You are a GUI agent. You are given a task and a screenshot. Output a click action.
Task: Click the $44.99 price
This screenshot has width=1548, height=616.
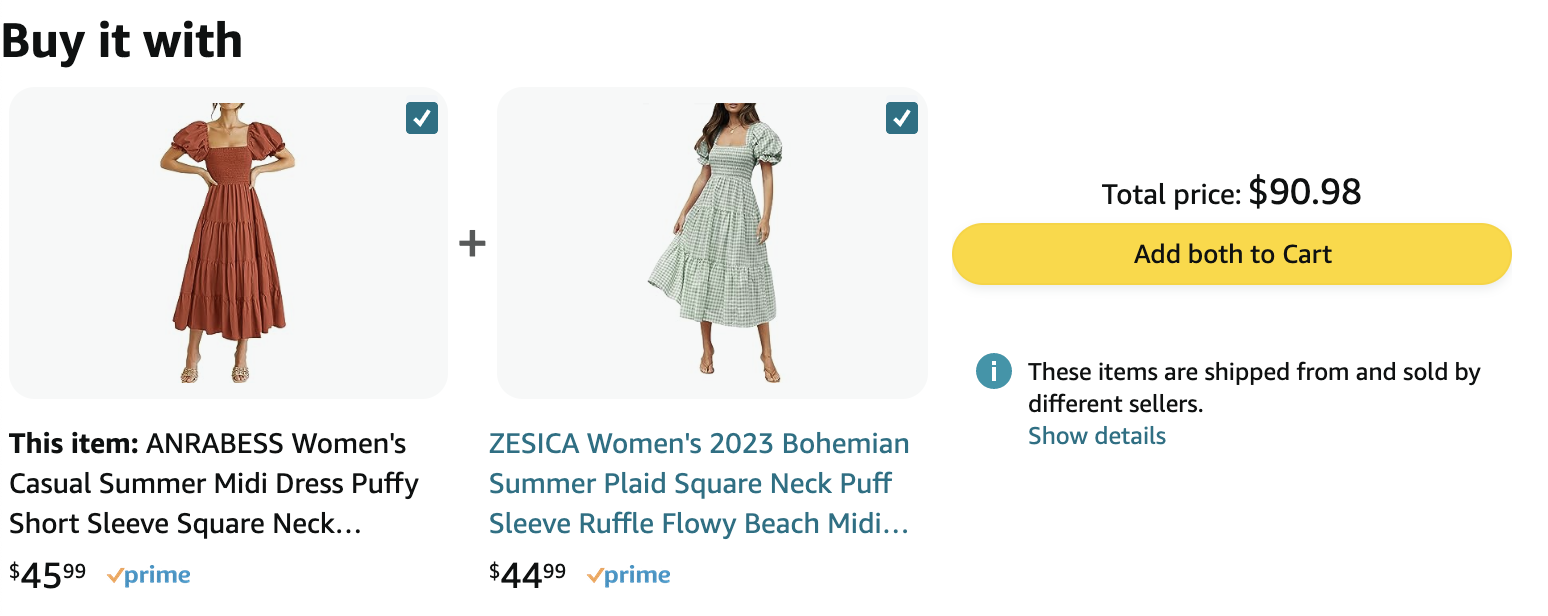[528, 575]
